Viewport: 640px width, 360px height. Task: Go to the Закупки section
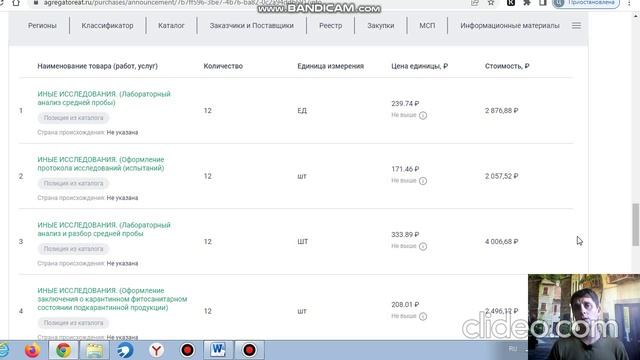(x=380, y=25)
